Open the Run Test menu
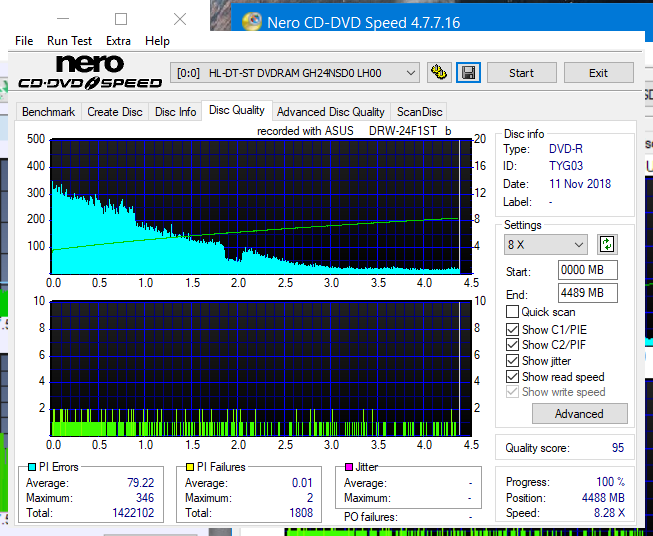The height and width of the screenshot is (536, 653). (69, 41)
